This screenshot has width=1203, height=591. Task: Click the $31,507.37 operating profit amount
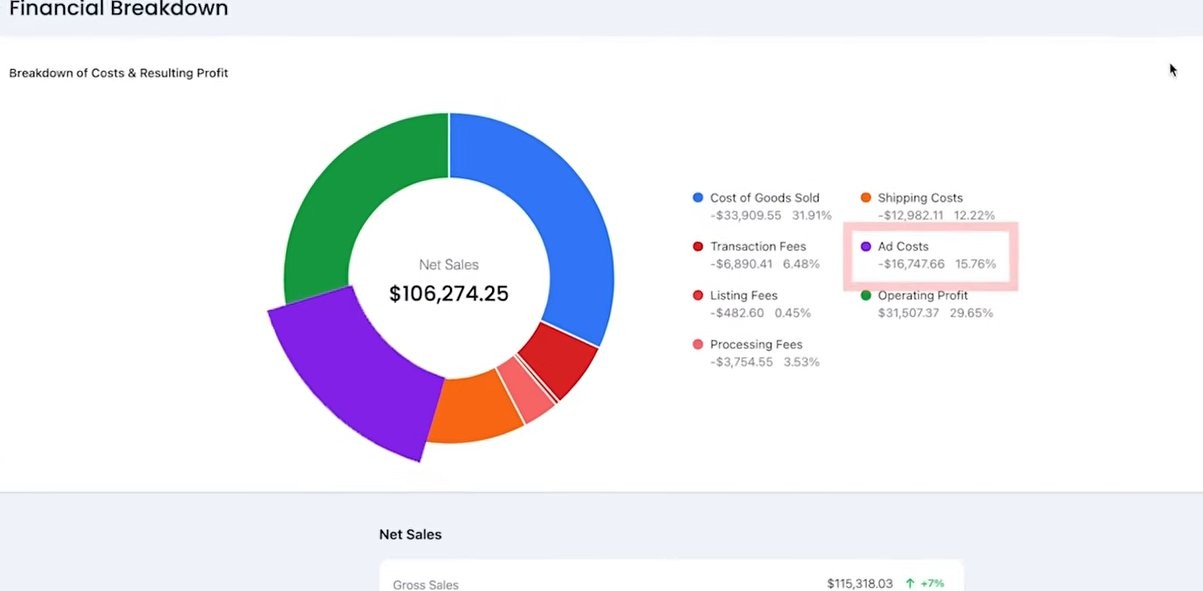911,313
